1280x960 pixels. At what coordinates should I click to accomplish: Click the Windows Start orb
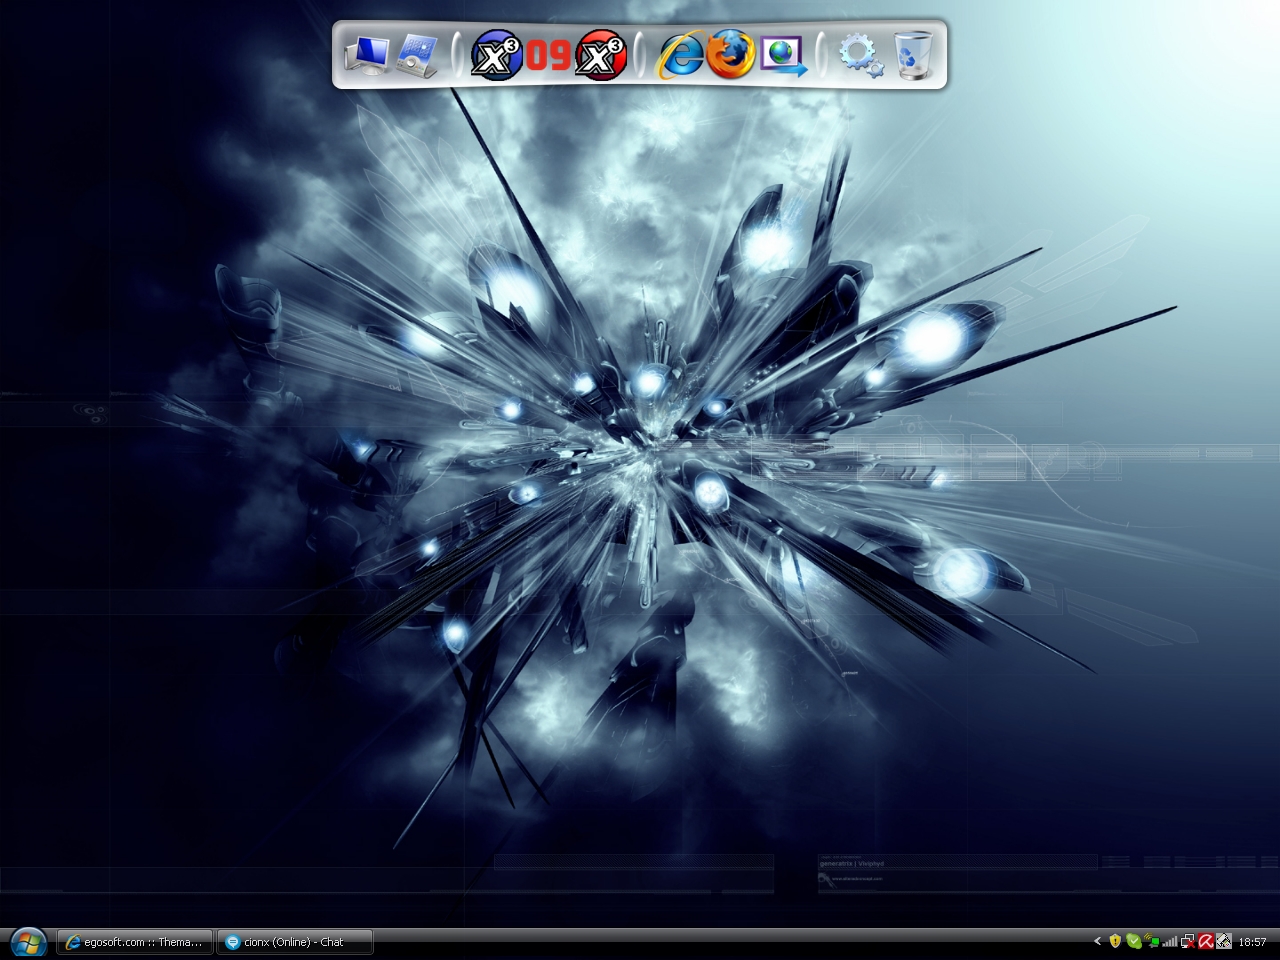tap(27, 942)
